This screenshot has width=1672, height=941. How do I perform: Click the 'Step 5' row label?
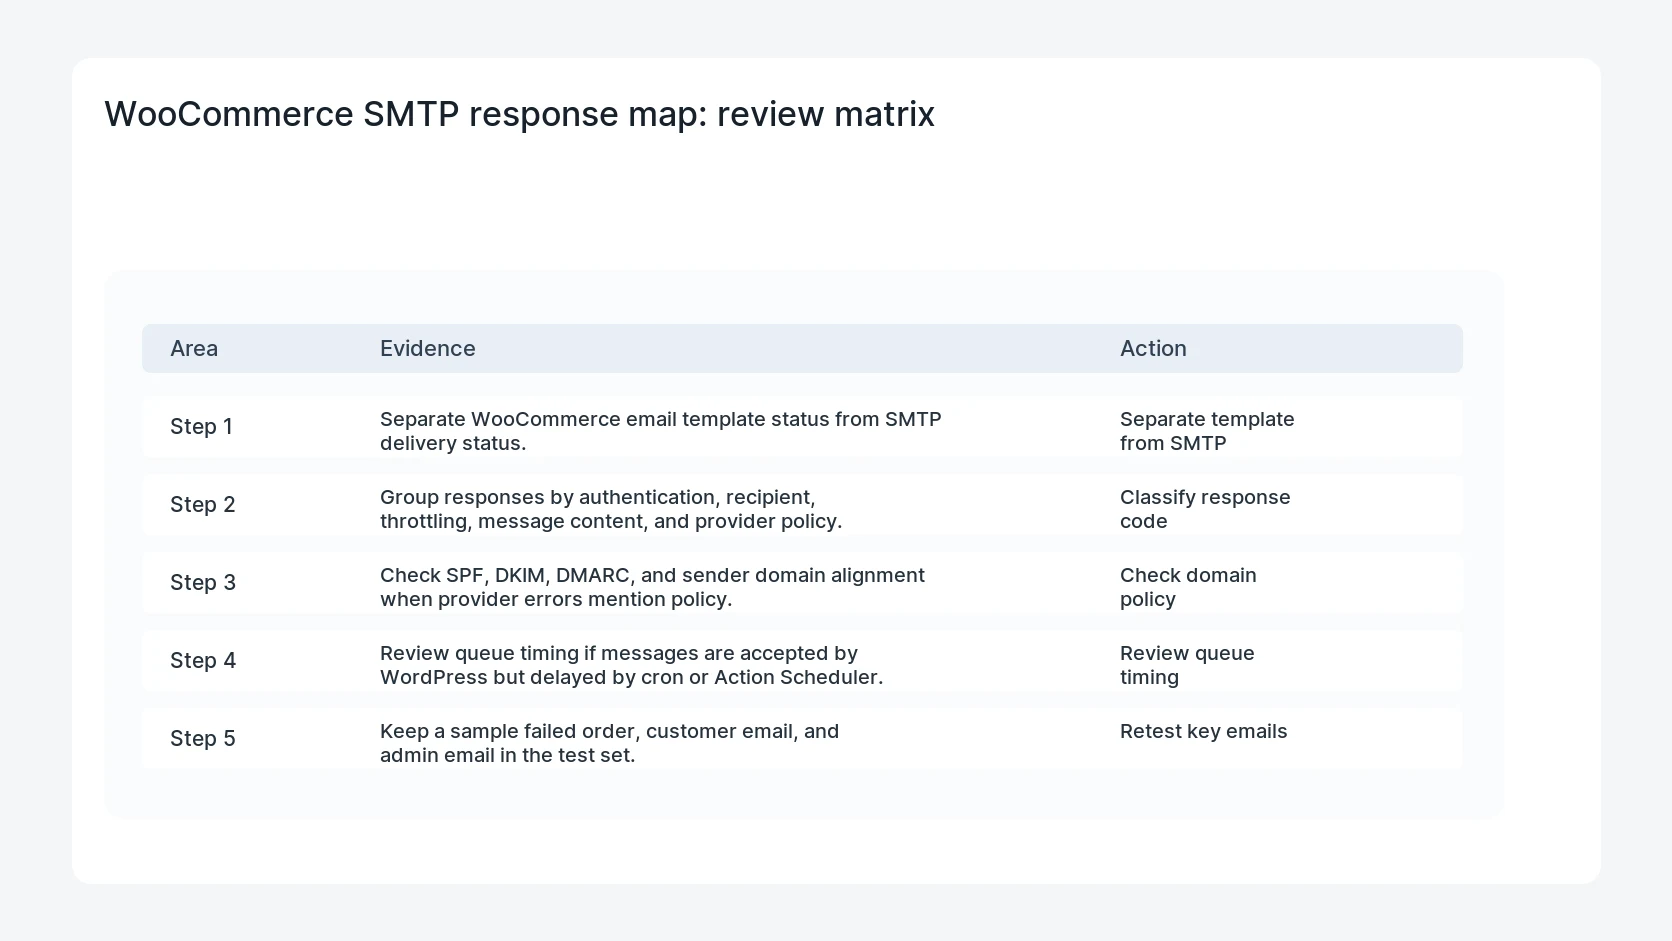[x=203, y=738]
